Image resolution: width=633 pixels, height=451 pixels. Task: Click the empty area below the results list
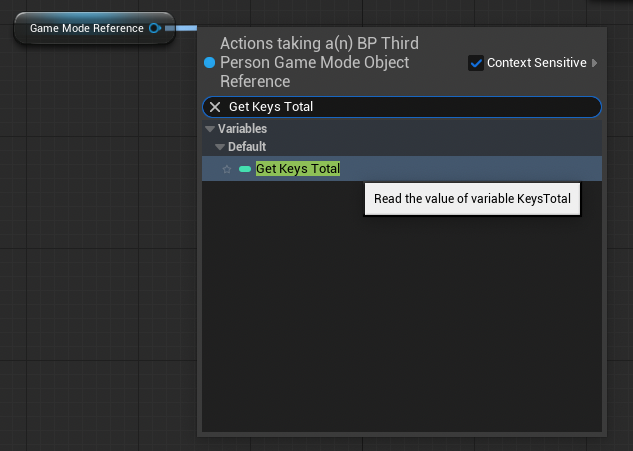pos(402,323)
